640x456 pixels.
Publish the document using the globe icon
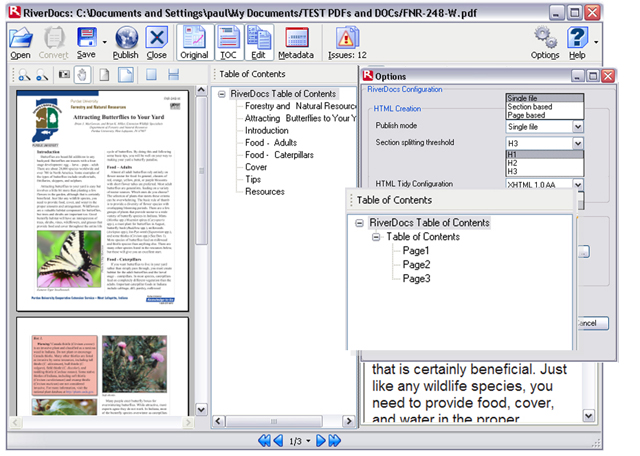pos(126,43)
